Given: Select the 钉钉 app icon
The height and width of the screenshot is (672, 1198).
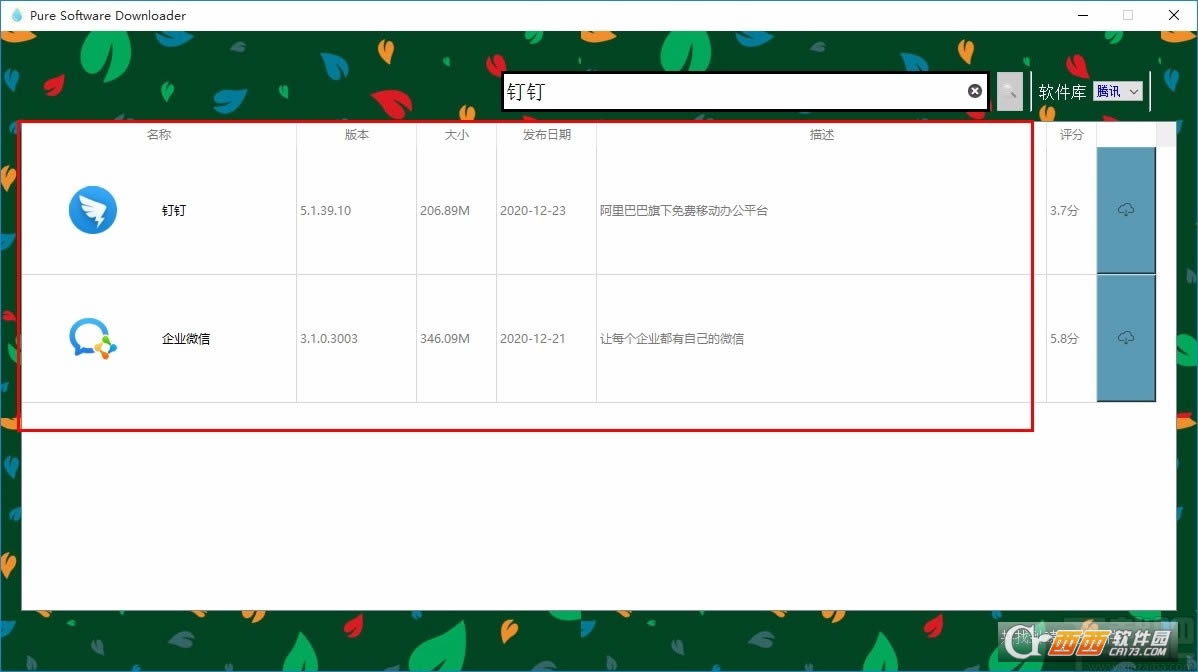Looking at the screenshot, I should (x=92, y=210).
